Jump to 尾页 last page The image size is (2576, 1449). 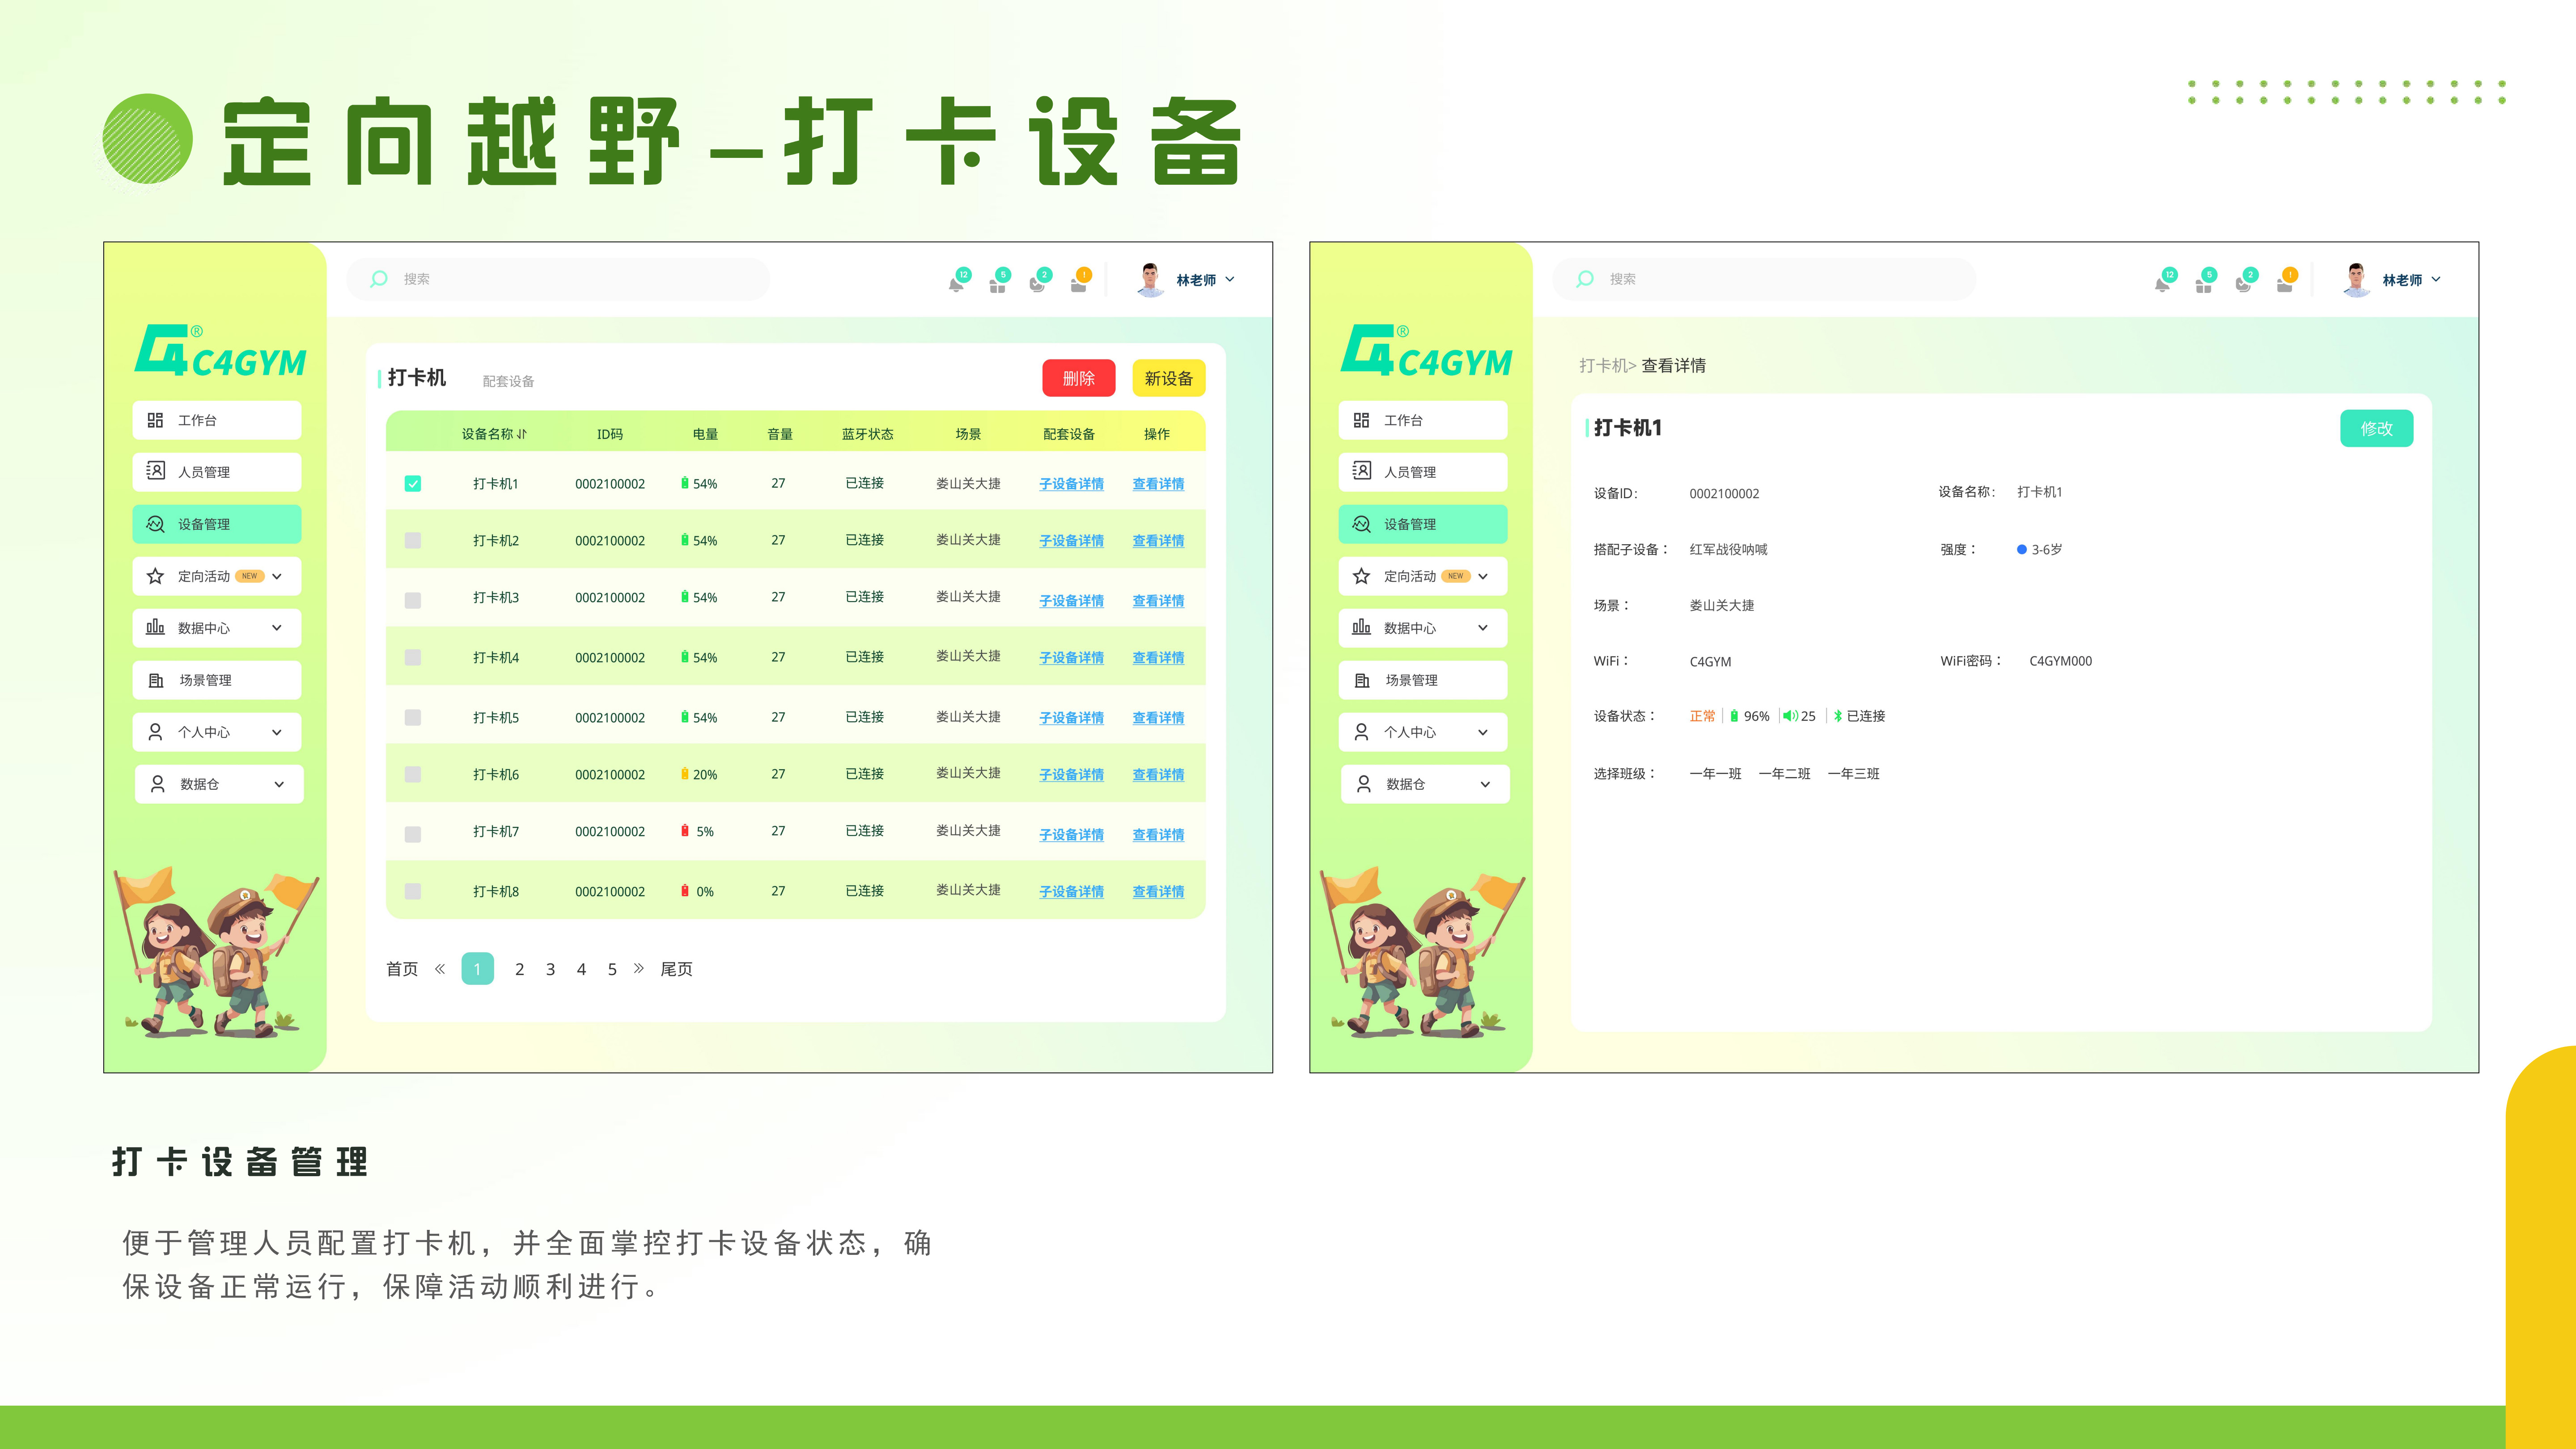coord(676,969)
